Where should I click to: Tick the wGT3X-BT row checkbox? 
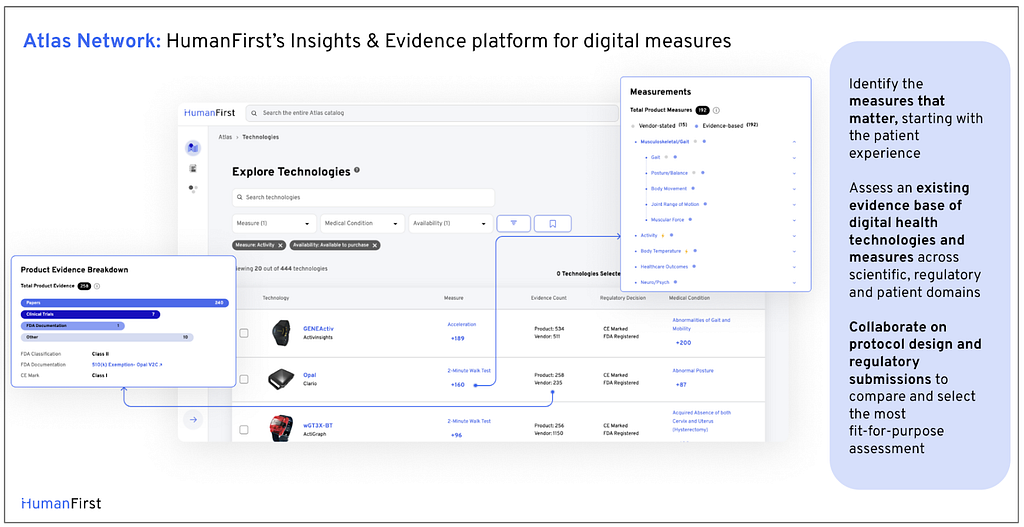point(244,430)
